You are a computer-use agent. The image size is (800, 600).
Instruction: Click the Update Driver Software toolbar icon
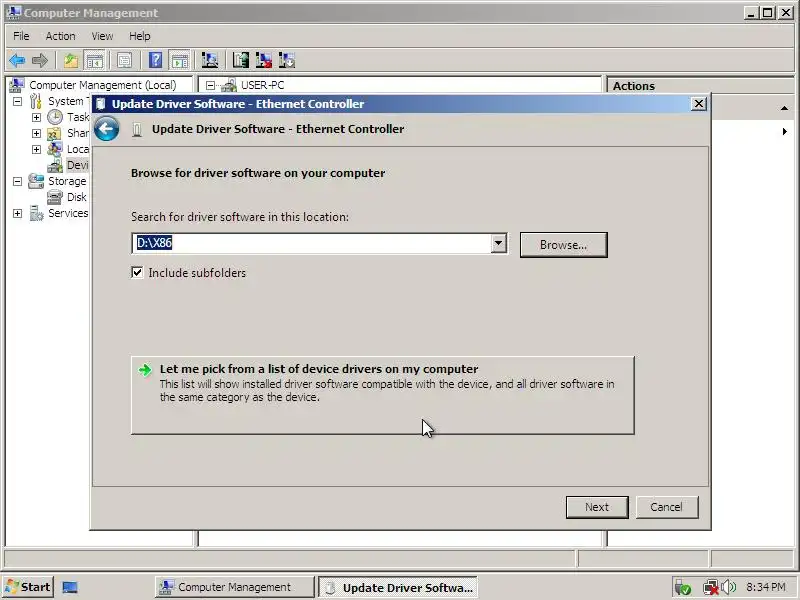[x=240, y=60]
